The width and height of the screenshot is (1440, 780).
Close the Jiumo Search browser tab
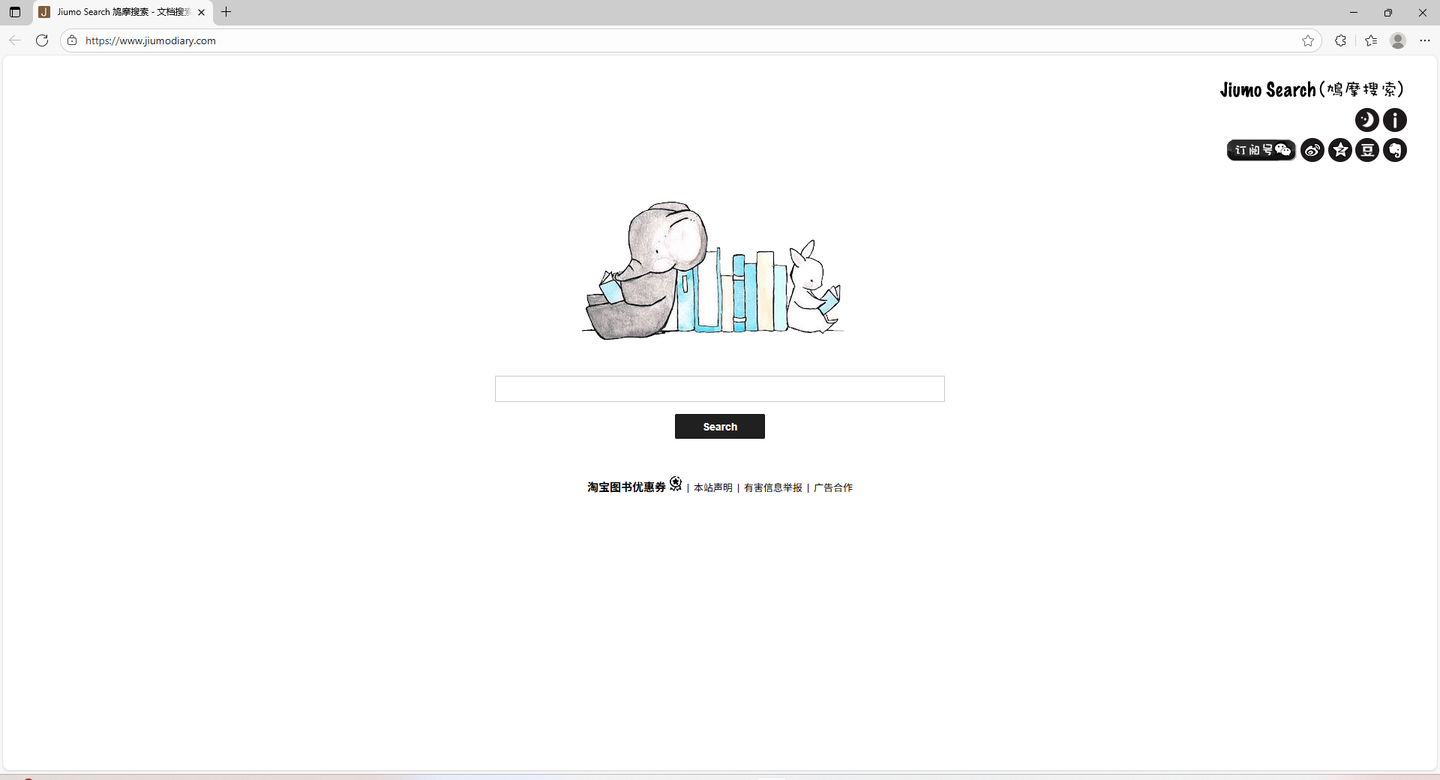tap(201, 12)
